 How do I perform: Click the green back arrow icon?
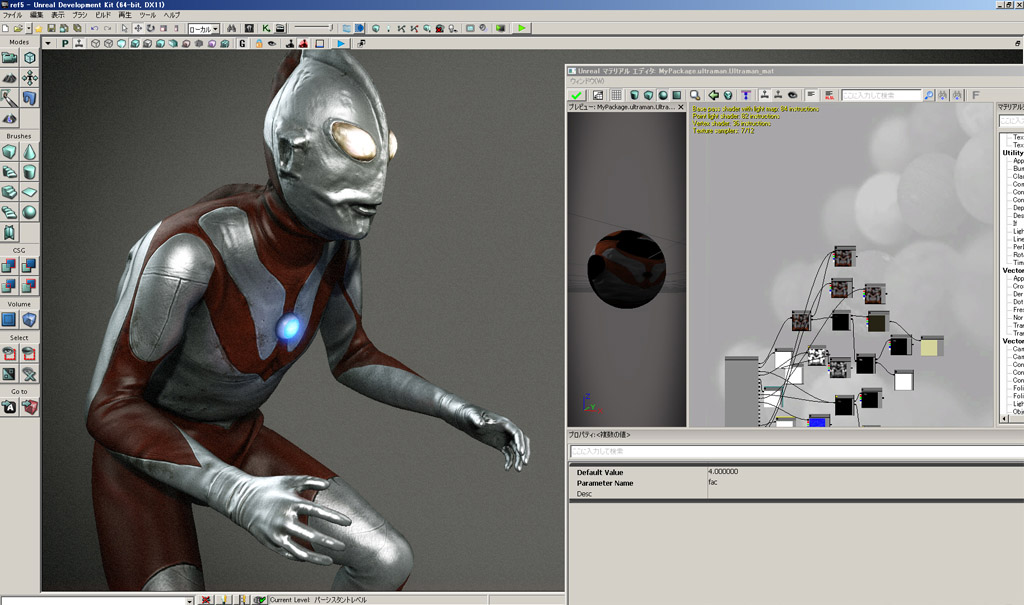[714, 95]
